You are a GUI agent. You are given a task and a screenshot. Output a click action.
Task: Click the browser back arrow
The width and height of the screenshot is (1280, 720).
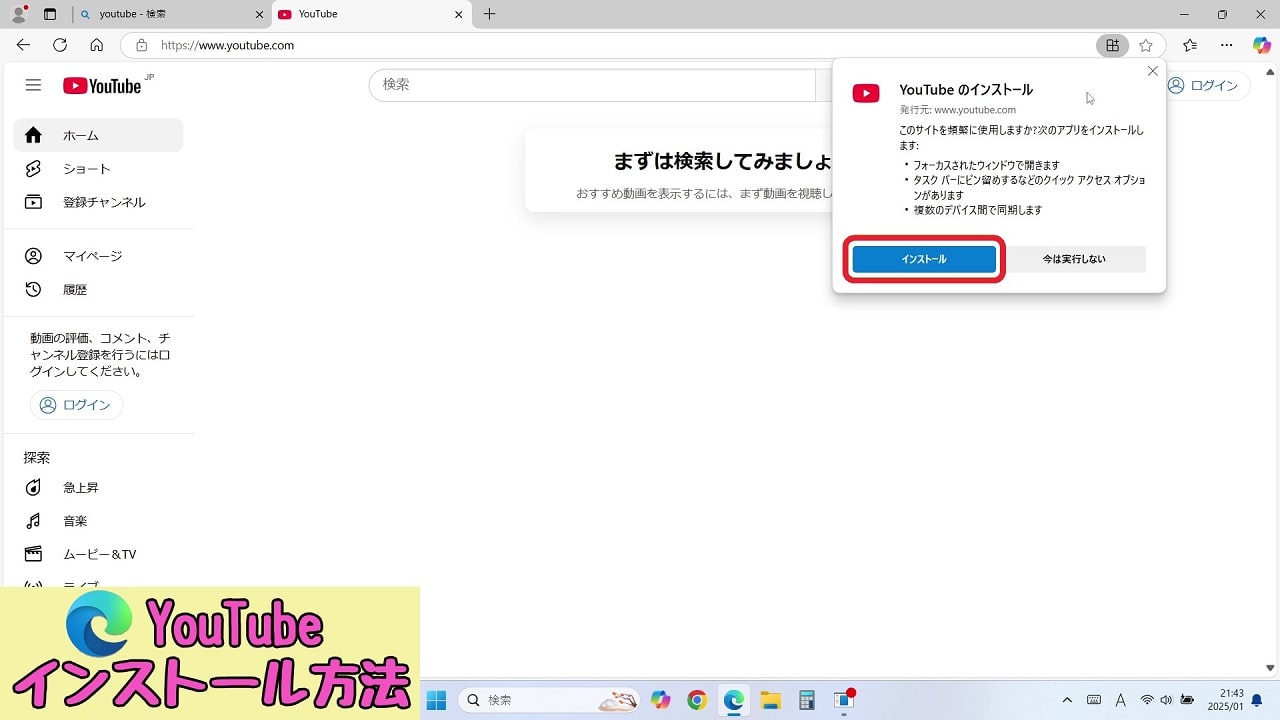coord(24,45)
